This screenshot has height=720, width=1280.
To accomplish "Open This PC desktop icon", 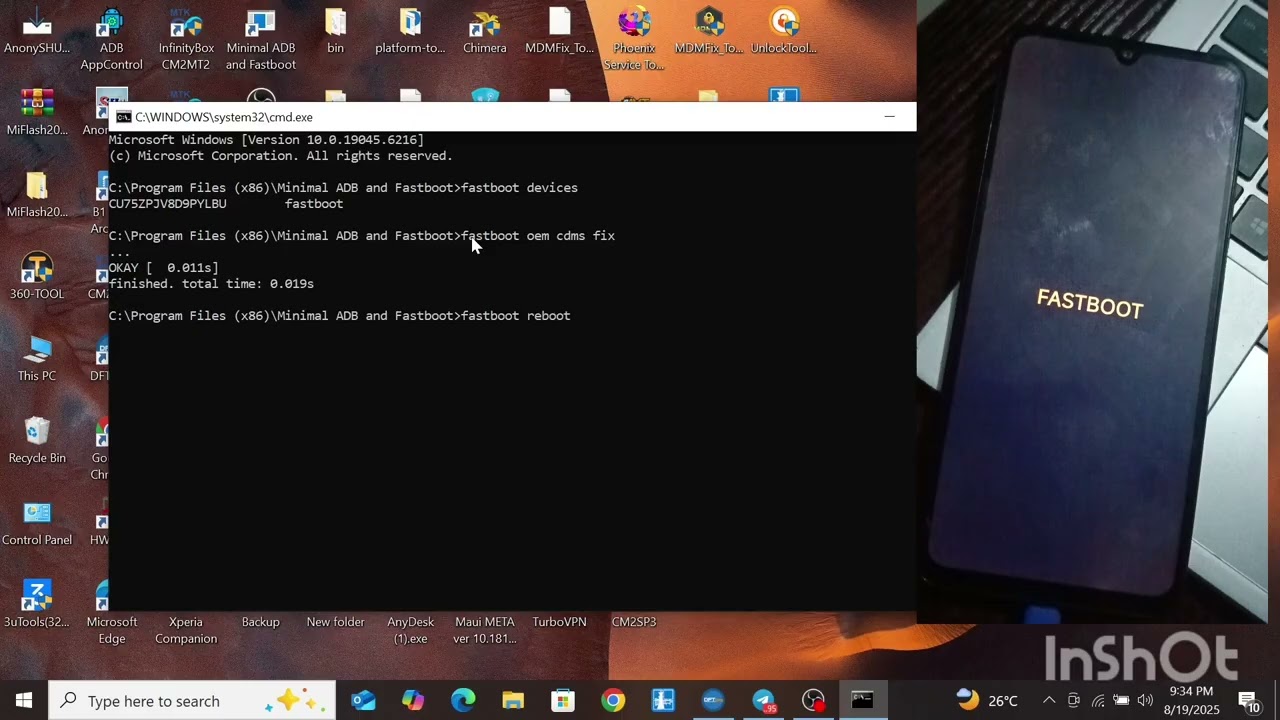I will click(x=37, y=359).
